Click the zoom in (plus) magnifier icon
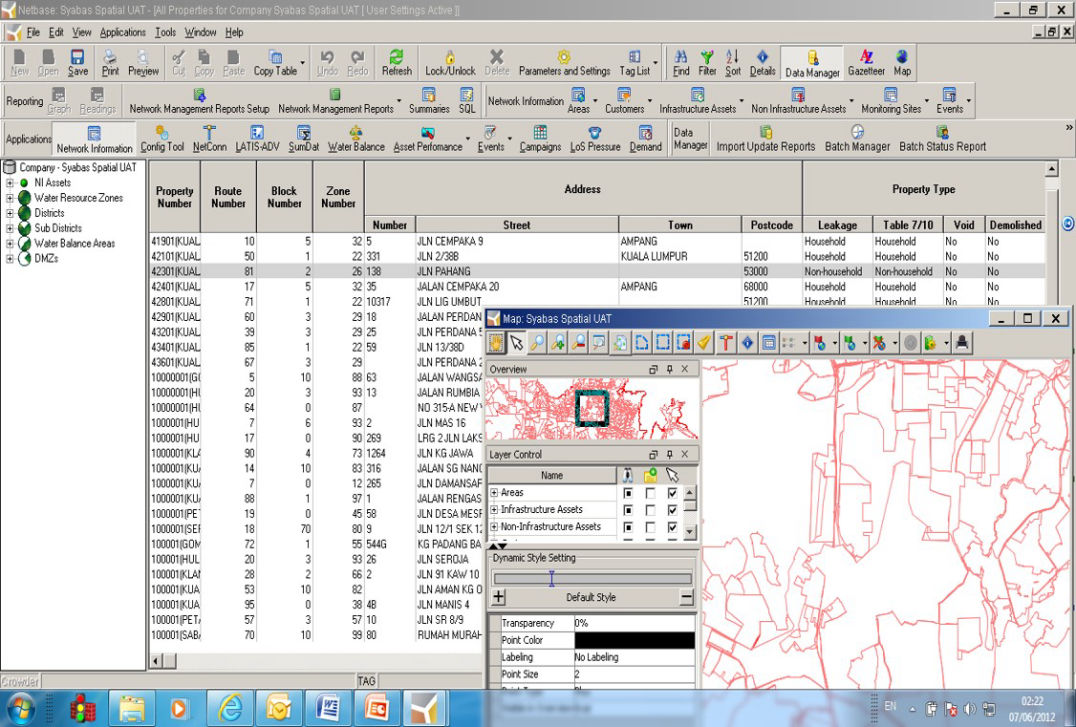Image resolution: width=1076 pixels, height=727 pixels. (558, 342)
